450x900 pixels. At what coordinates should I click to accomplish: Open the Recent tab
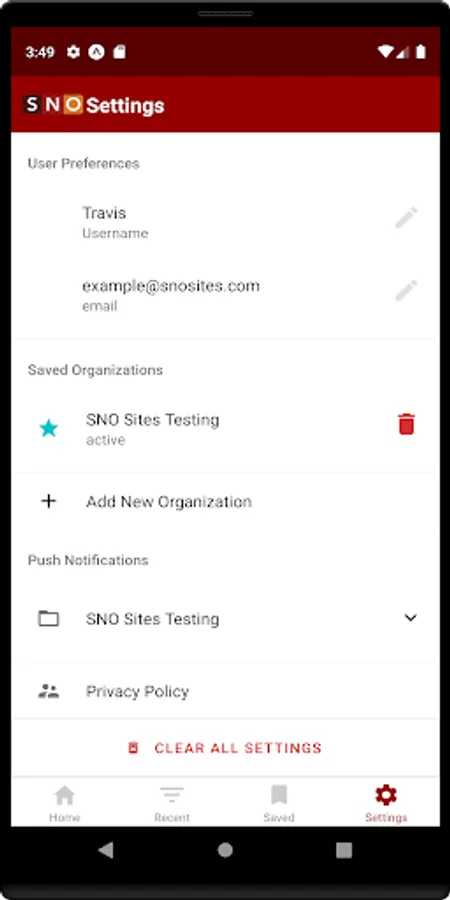(172, 804)
